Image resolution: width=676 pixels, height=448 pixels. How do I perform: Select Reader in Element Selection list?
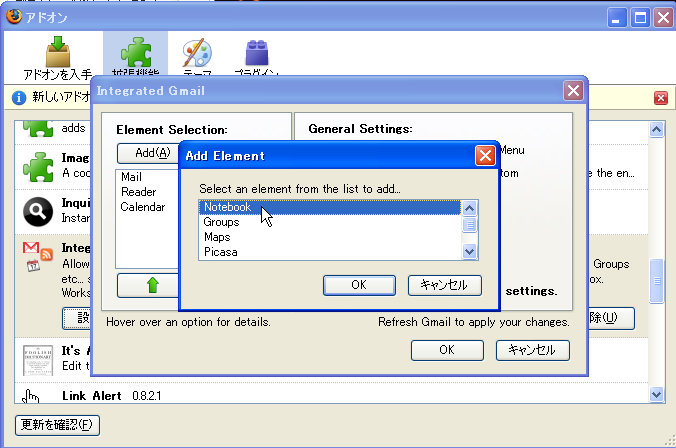[x=147, y=192]
